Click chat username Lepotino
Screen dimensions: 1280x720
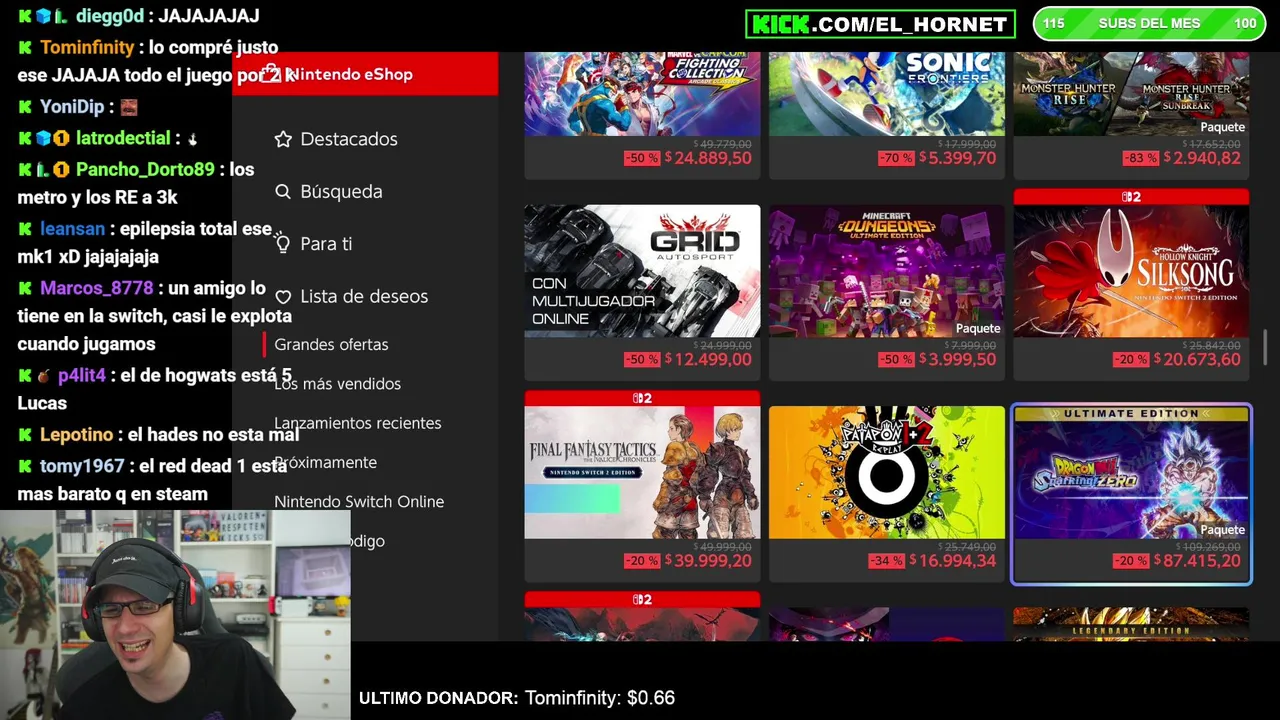point(76,435)
